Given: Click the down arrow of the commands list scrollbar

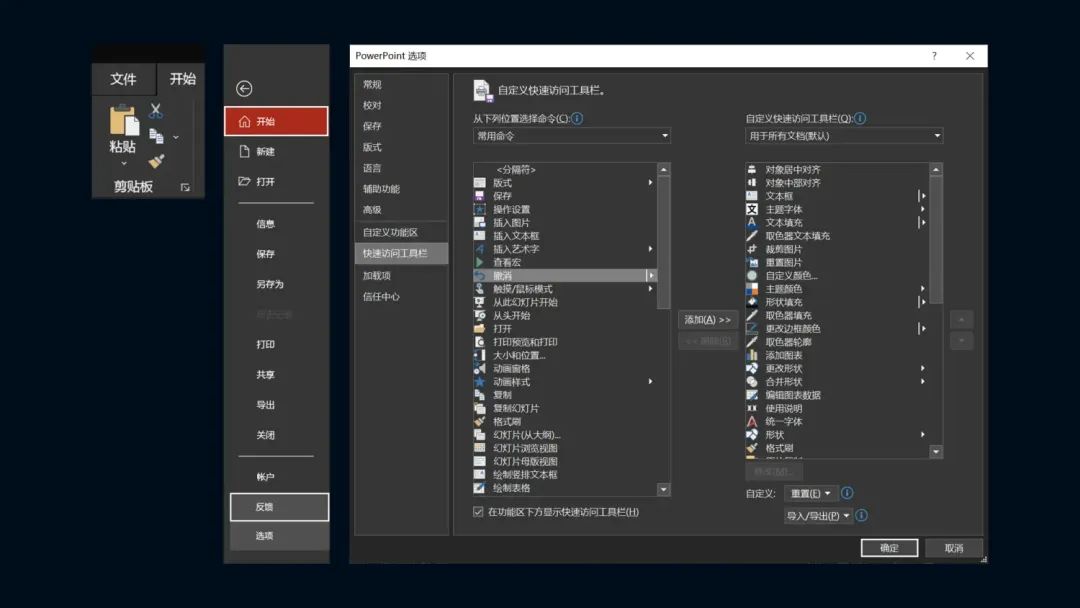Looking at the screenshot, I should pyautogui.click(x=663, y=489).
